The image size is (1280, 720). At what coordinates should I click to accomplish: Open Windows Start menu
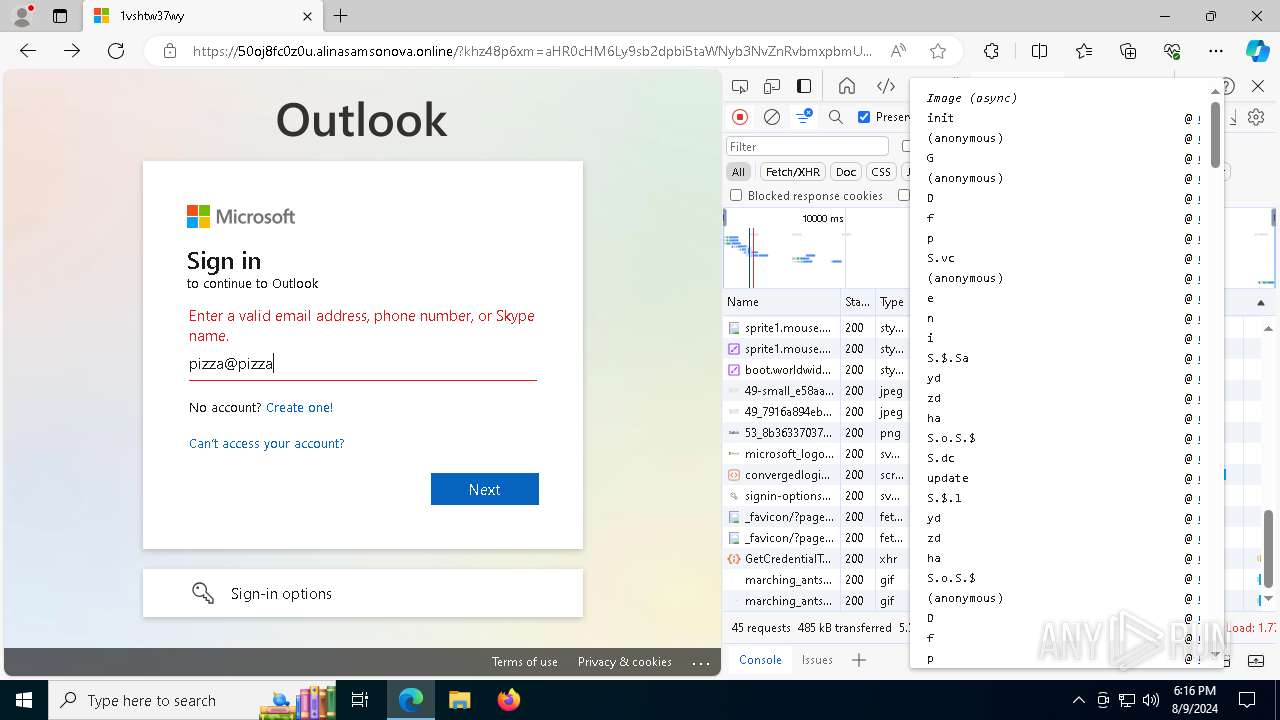[x=24, y=700]
